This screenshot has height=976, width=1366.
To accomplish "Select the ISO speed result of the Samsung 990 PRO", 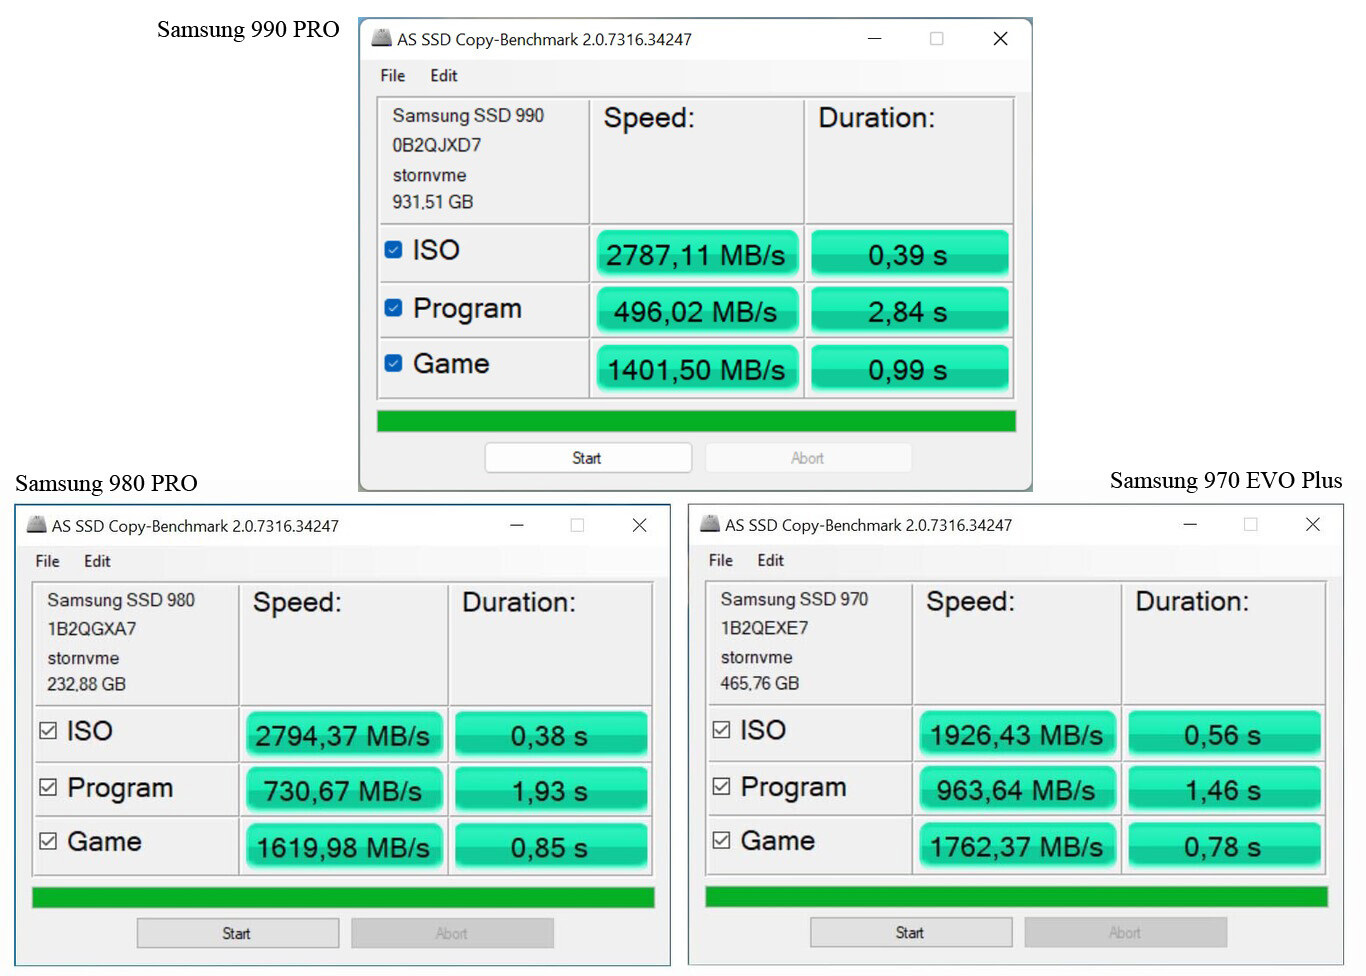I will click(696, 253).
